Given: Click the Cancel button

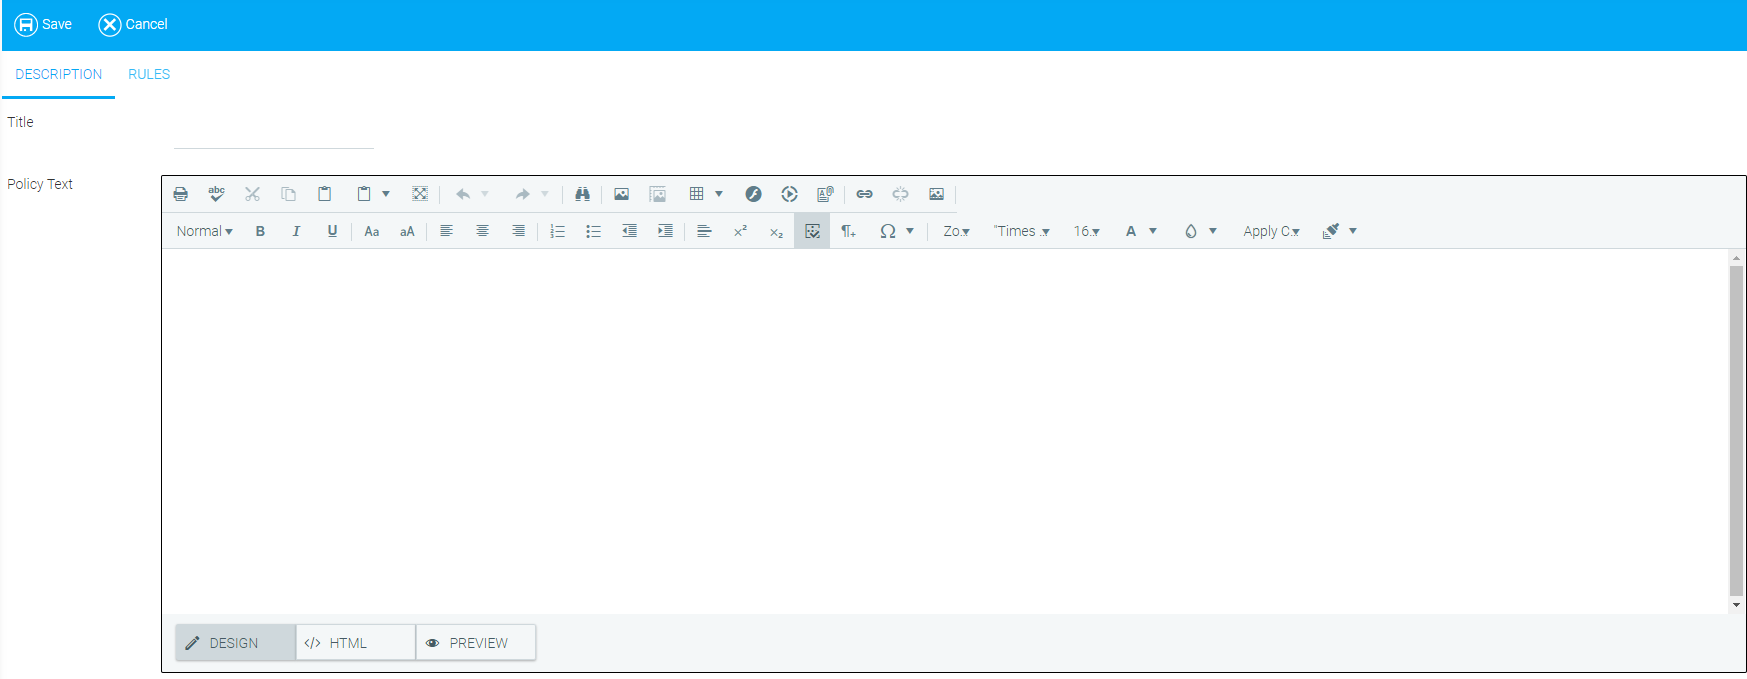Looking at the screenshot, I should 133,24.
